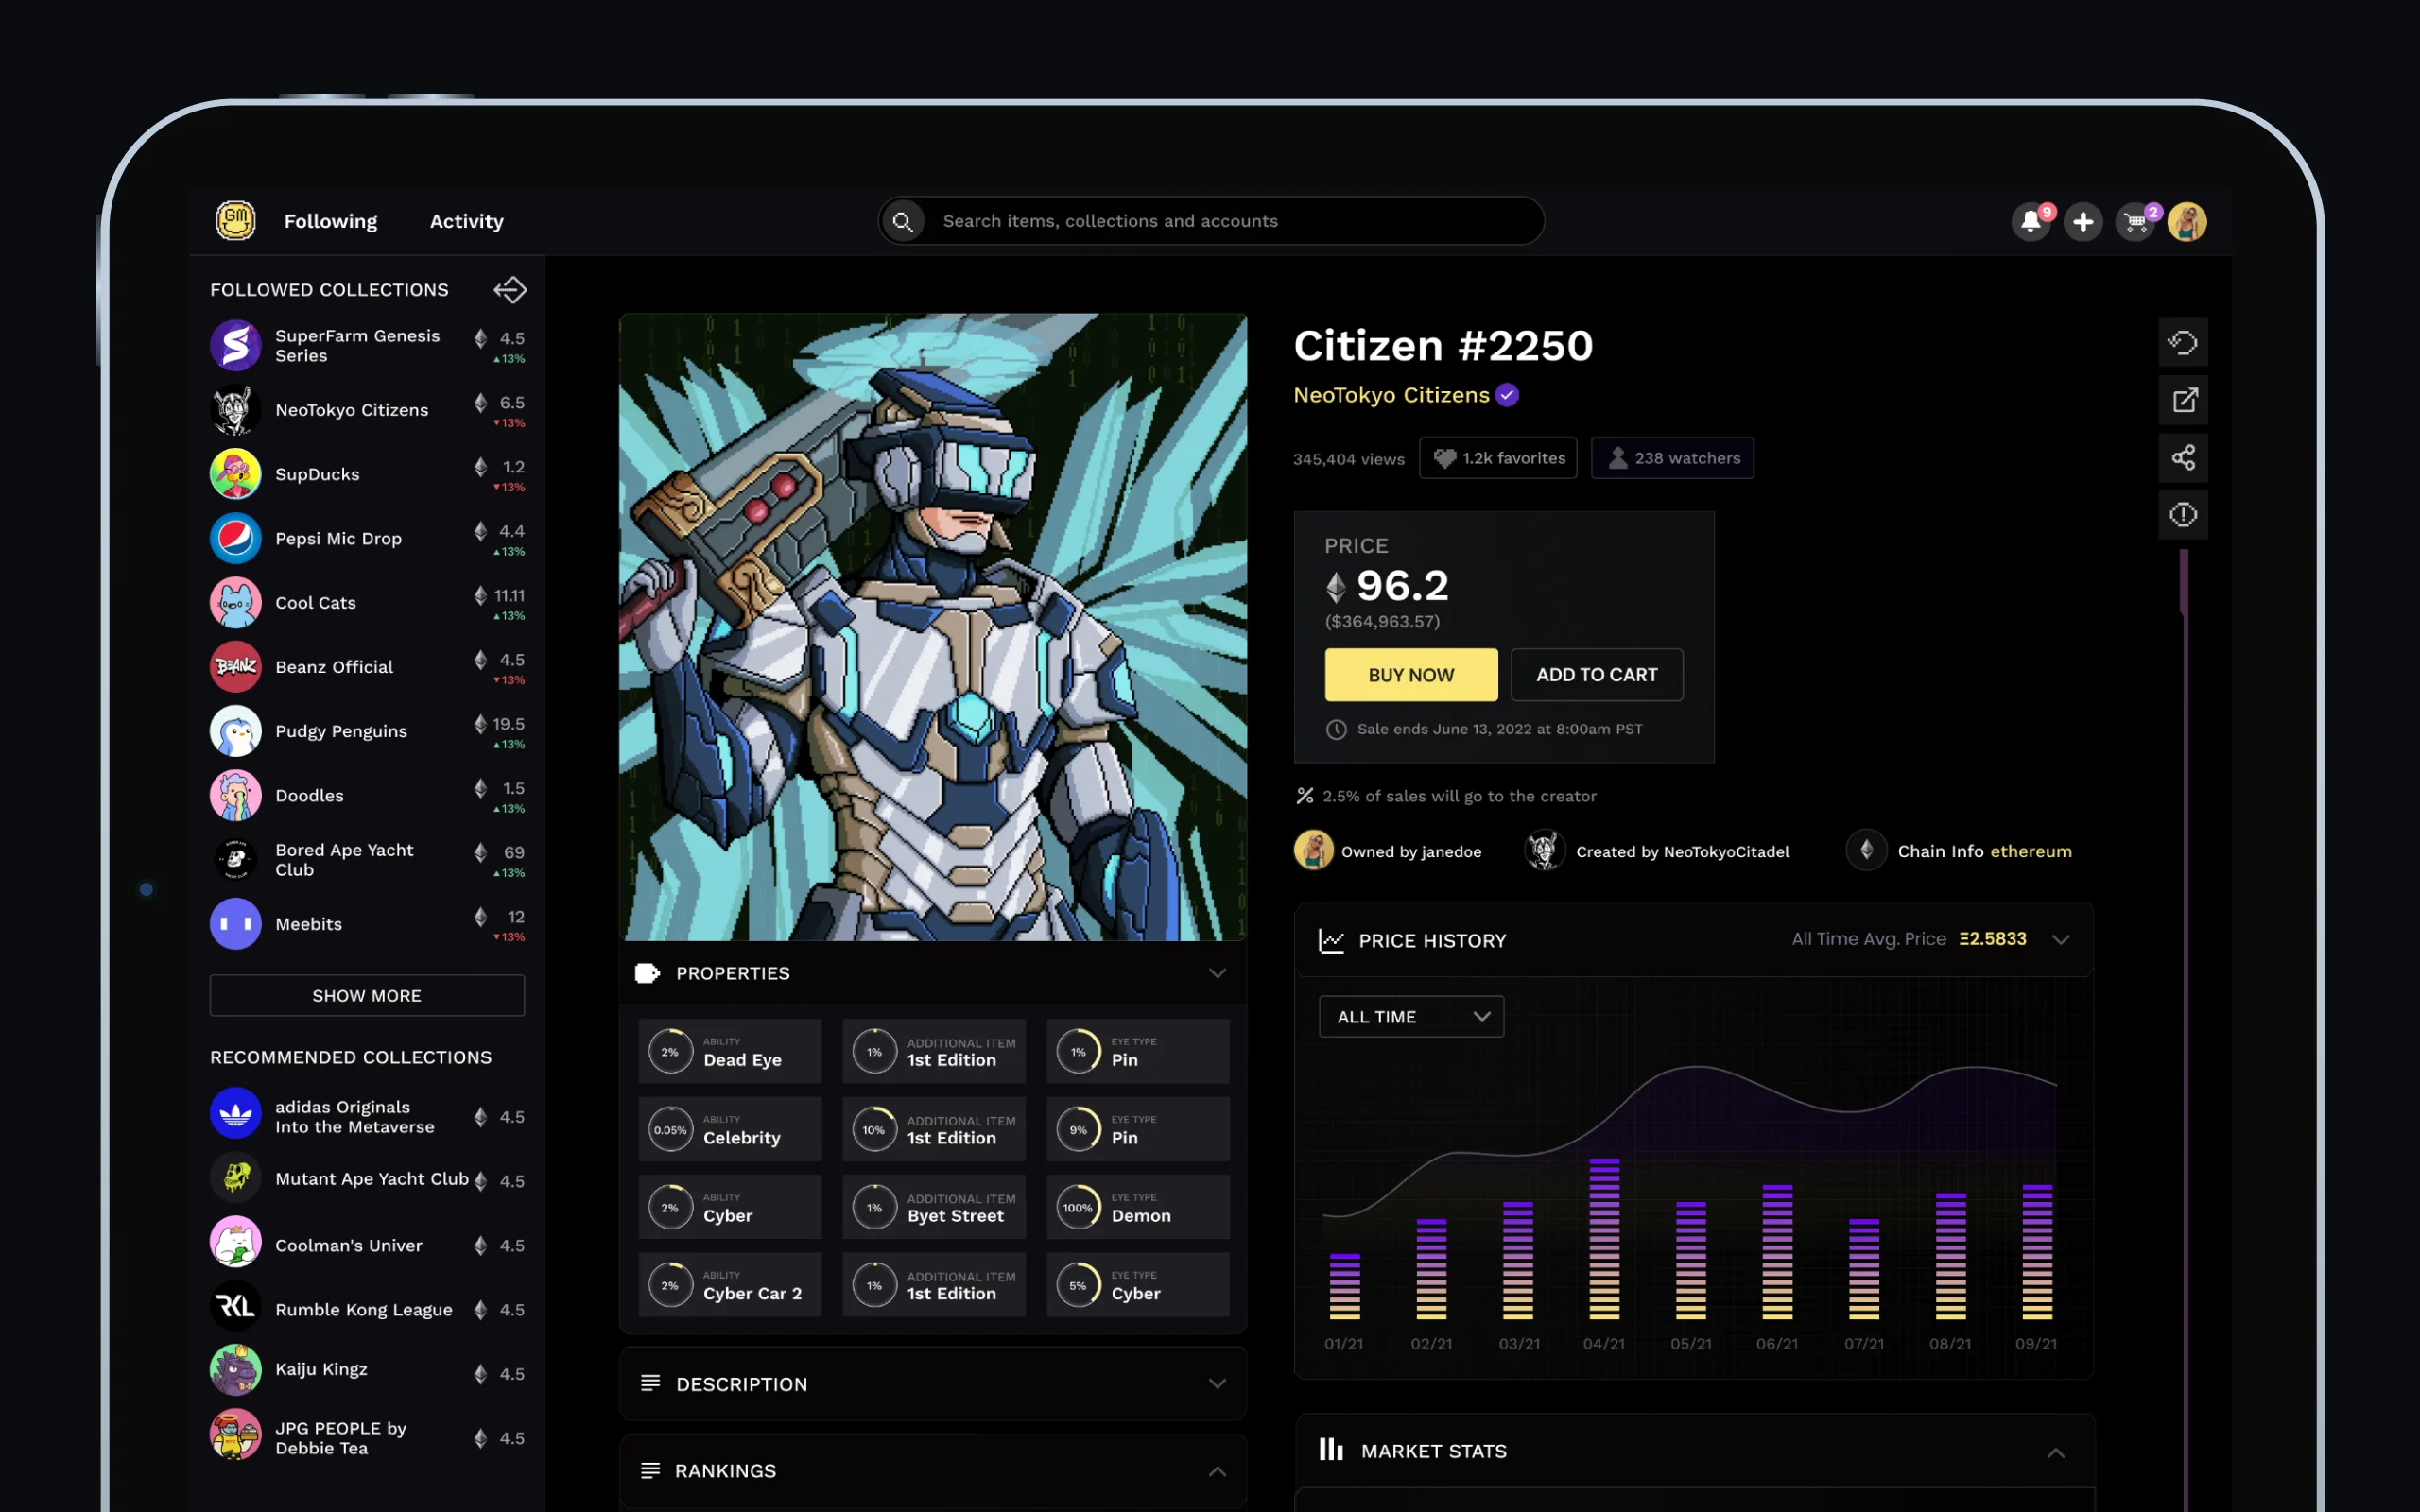This screenshot has height=1512, width=2420.
Task: Click the plus create icon
Action: coord(2083,221)
